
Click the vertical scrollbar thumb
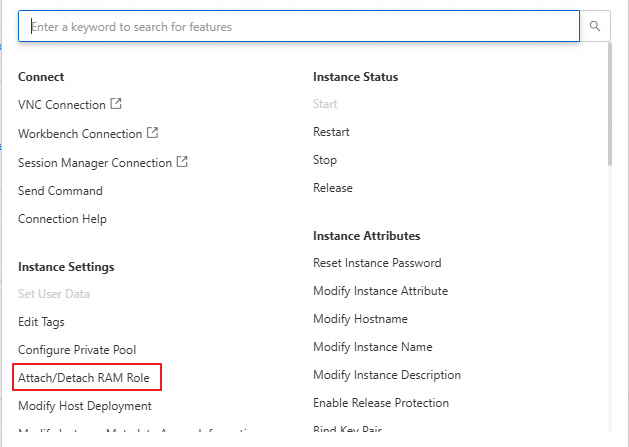point(609,105)
